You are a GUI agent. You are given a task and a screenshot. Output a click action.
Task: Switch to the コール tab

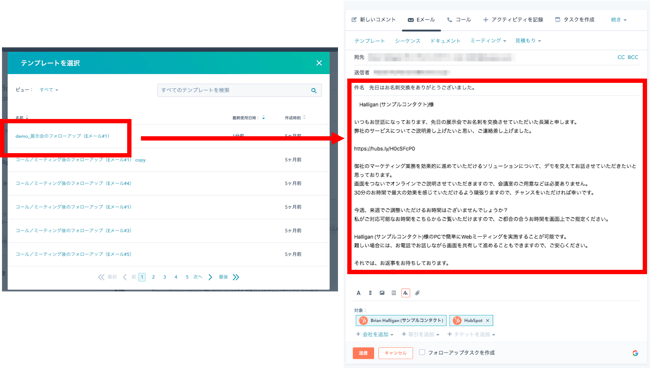[459, 19]
